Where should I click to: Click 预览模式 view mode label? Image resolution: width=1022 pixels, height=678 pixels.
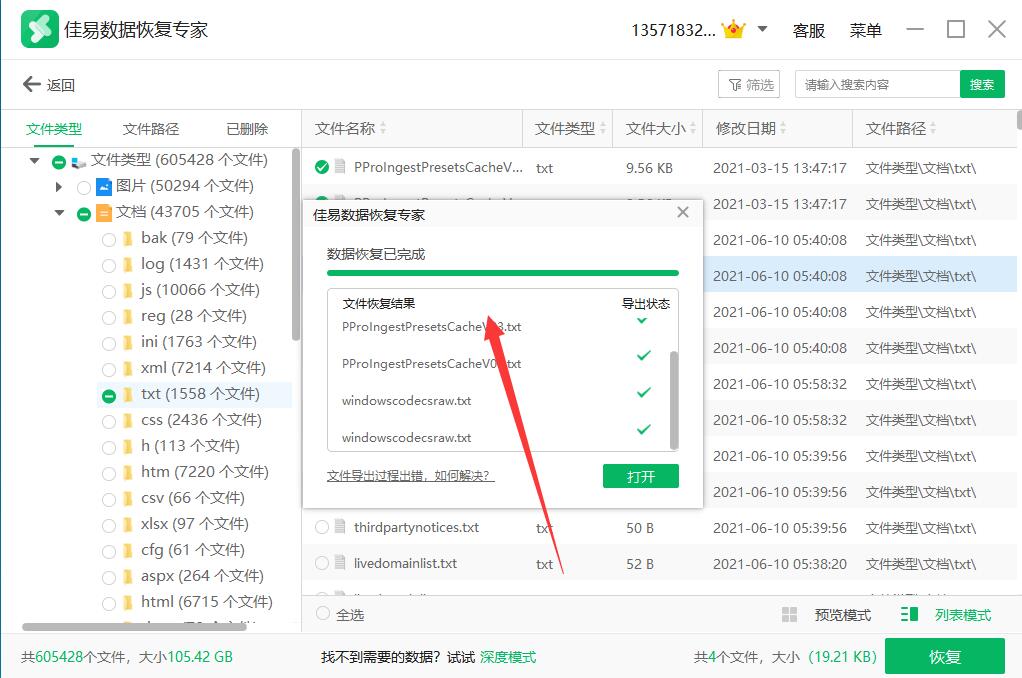point(843,615)
